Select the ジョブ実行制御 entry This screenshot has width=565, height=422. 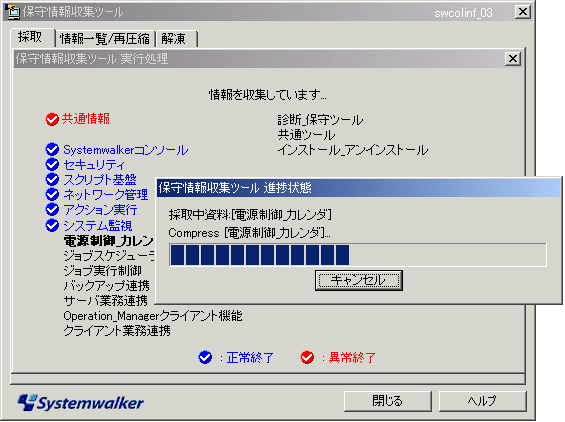[x=102, y=271]
